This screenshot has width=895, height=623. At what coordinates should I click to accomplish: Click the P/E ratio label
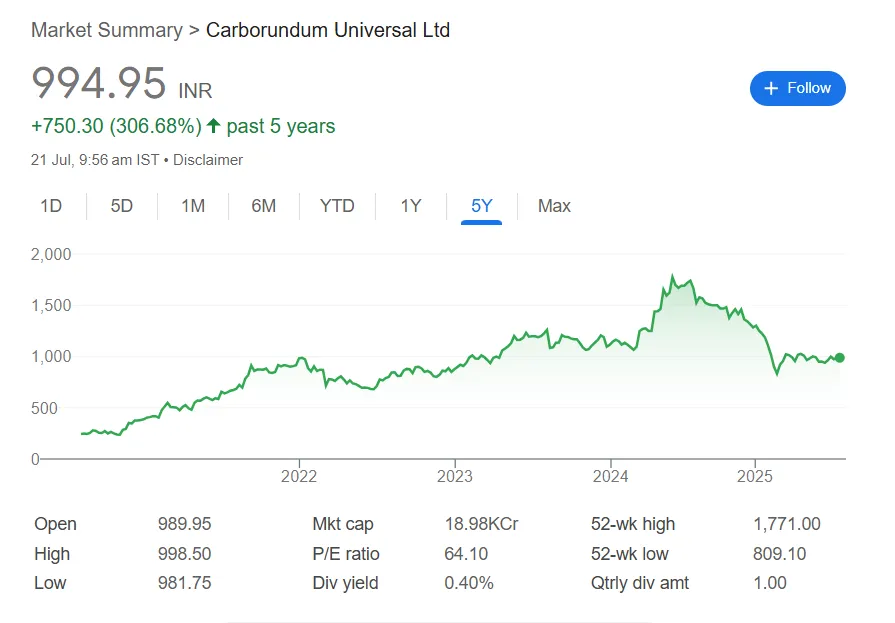pyautogui.click(x=345, y=554)
